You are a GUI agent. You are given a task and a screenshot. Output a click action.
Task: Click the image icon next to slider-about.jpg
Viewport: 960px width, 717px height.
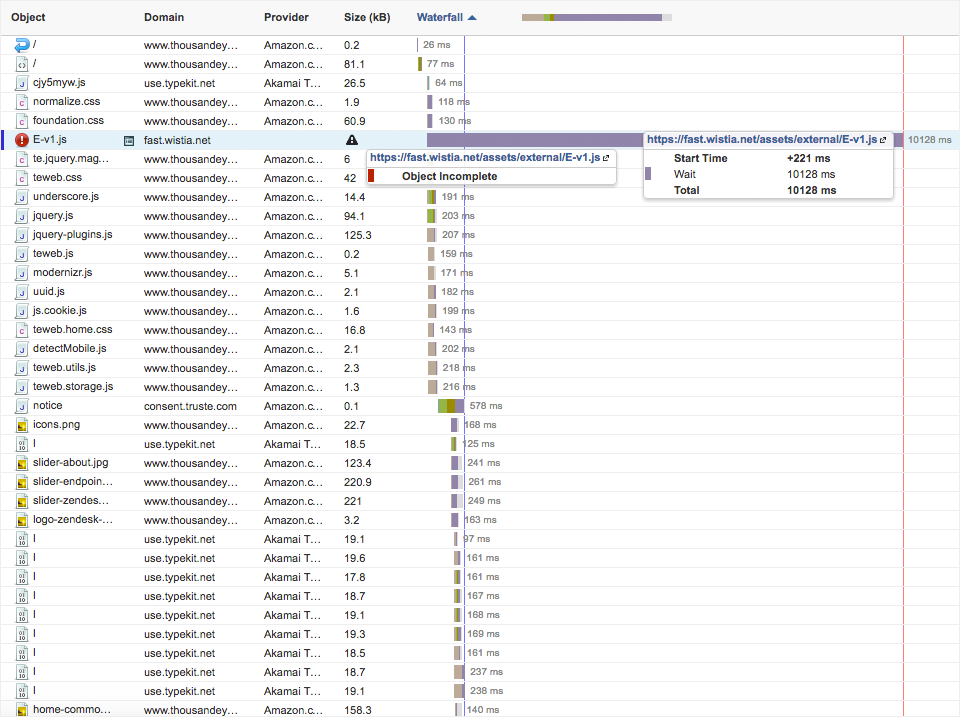[x=22, y=463]
